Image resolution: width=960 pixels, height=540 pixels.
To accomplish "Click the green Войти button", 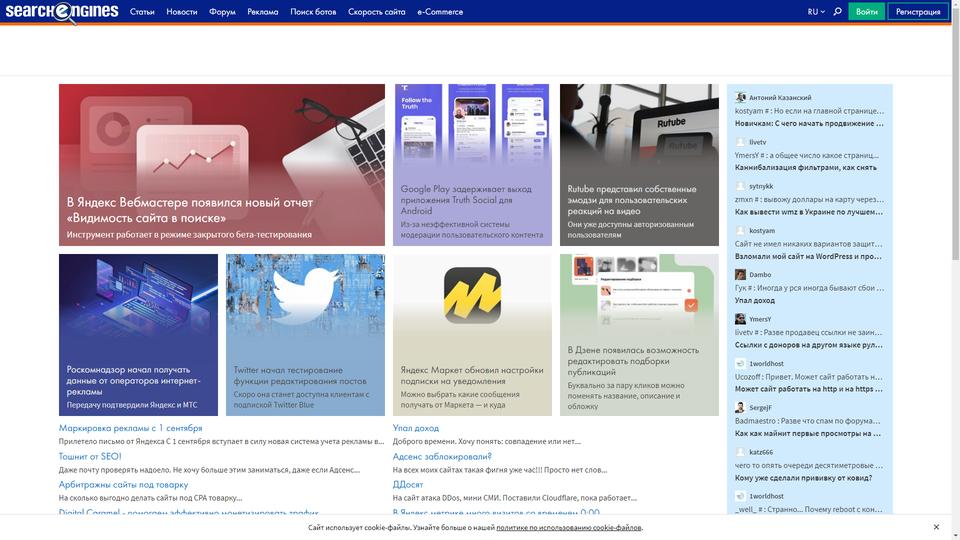I will click(866, 12).
